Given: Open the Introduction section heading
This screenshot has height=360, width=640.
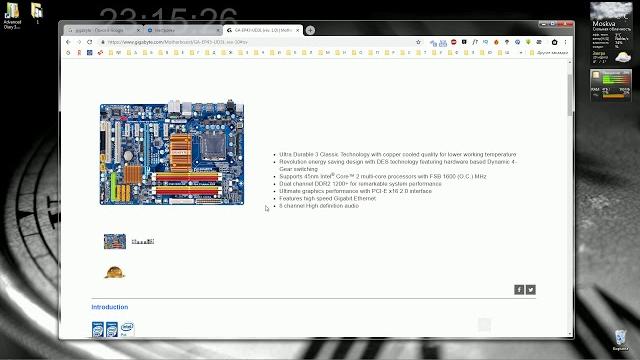Looking at the screenshot, I should click(x=110, y=307).
